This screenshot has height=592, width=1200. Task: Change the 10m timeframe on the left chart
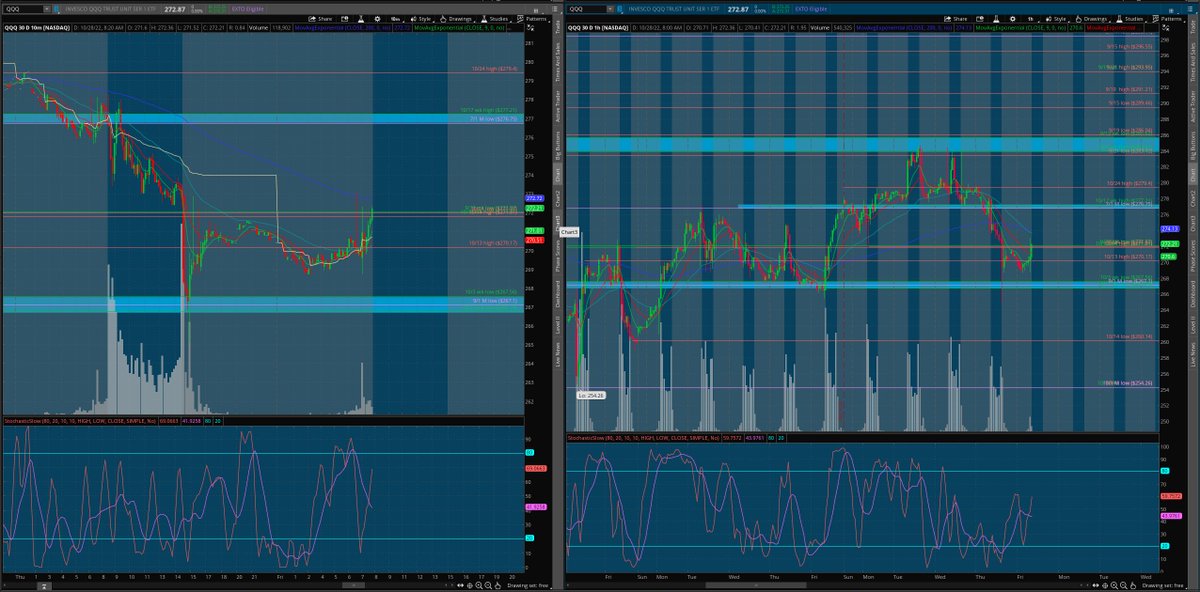pos(395,19)
